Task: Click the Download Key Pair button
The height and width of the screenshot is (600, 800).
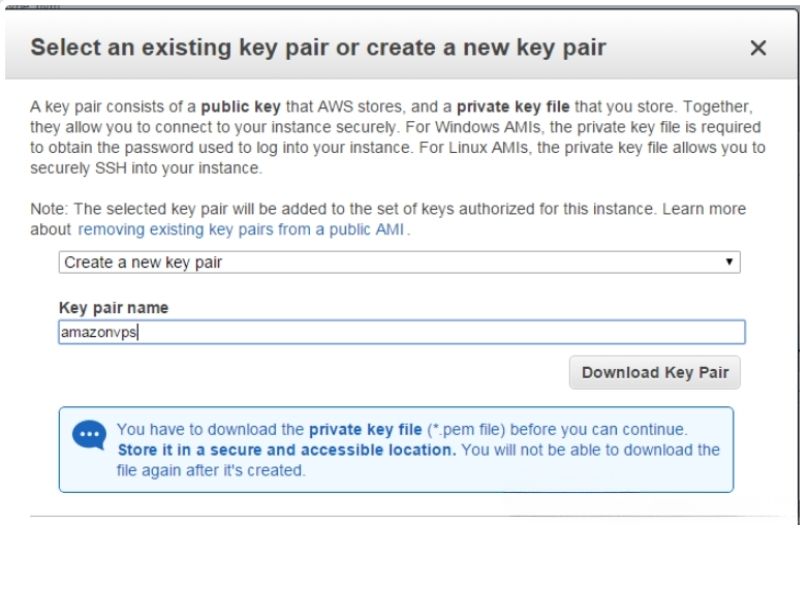Action: [655, 372]
